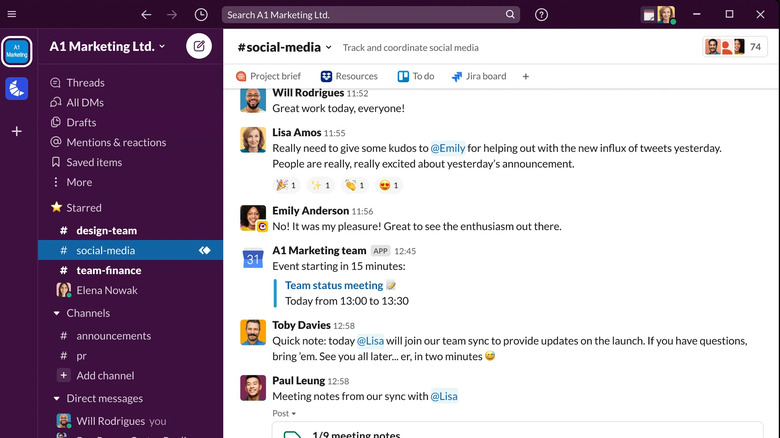This screenshot has width=780, height=438.
Task: Toggle the heart-eyes emoji reaction
Action: pyautogui.click(x=388, y=185)
